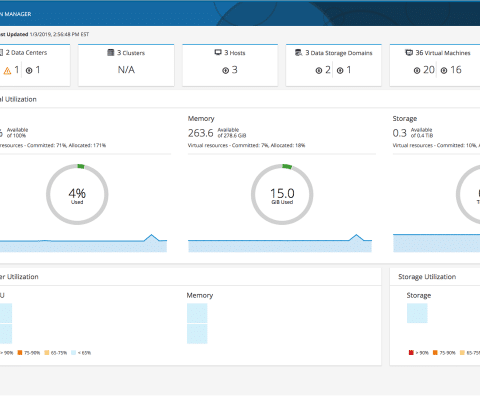Click the Memory heading in global utilization

[201, 119]
